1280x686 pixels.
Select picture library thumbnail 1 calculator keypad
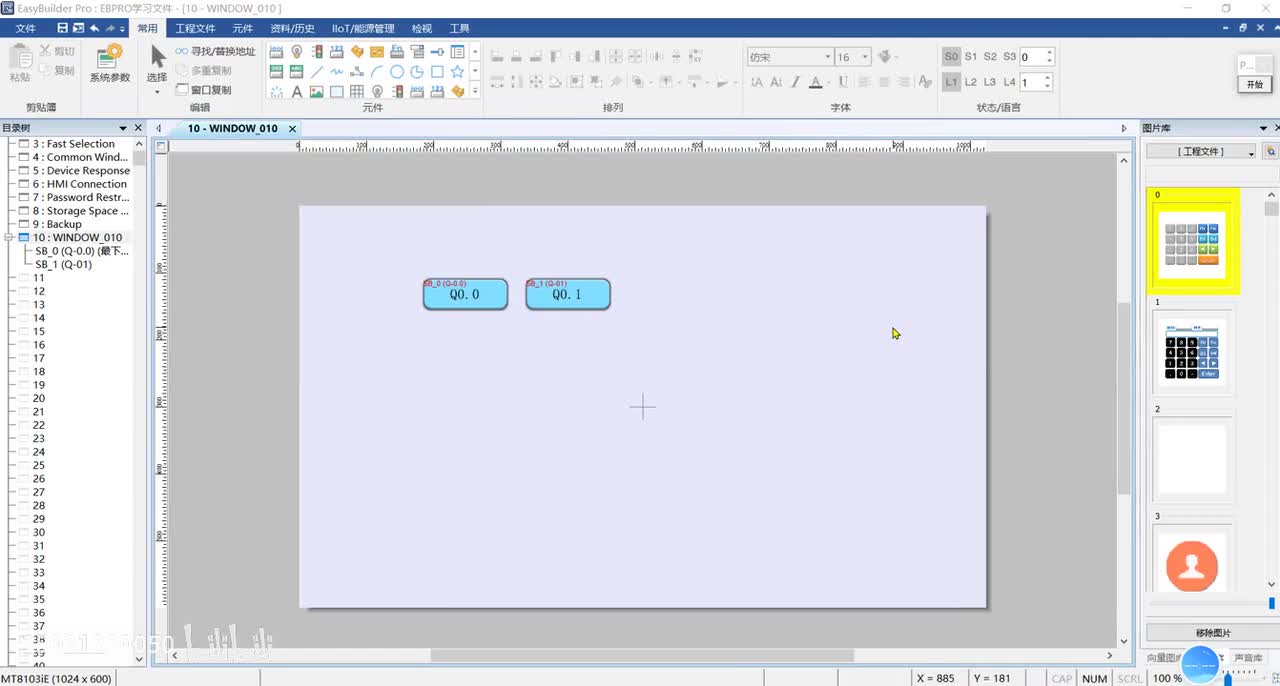(x=1193, y=351)
